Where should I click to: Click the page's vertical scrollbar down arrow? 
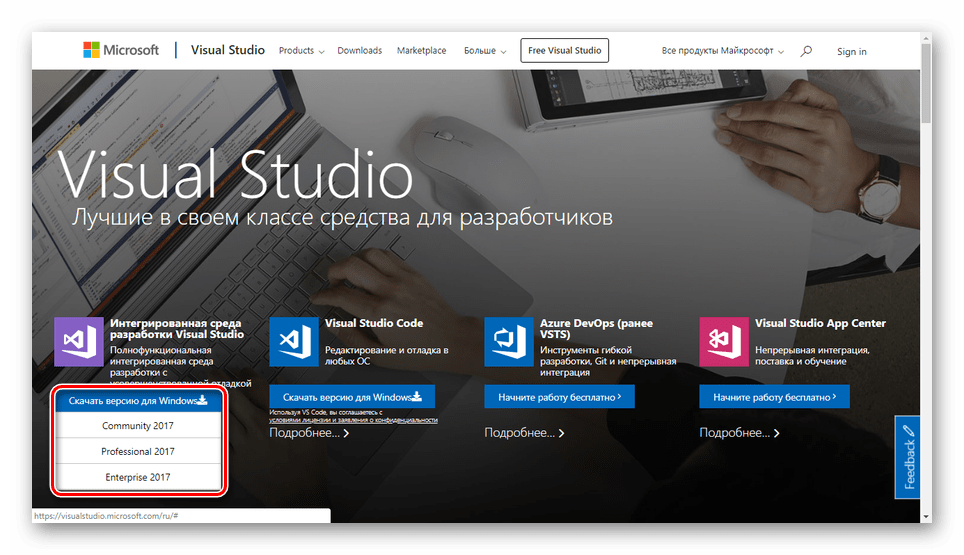926,517
